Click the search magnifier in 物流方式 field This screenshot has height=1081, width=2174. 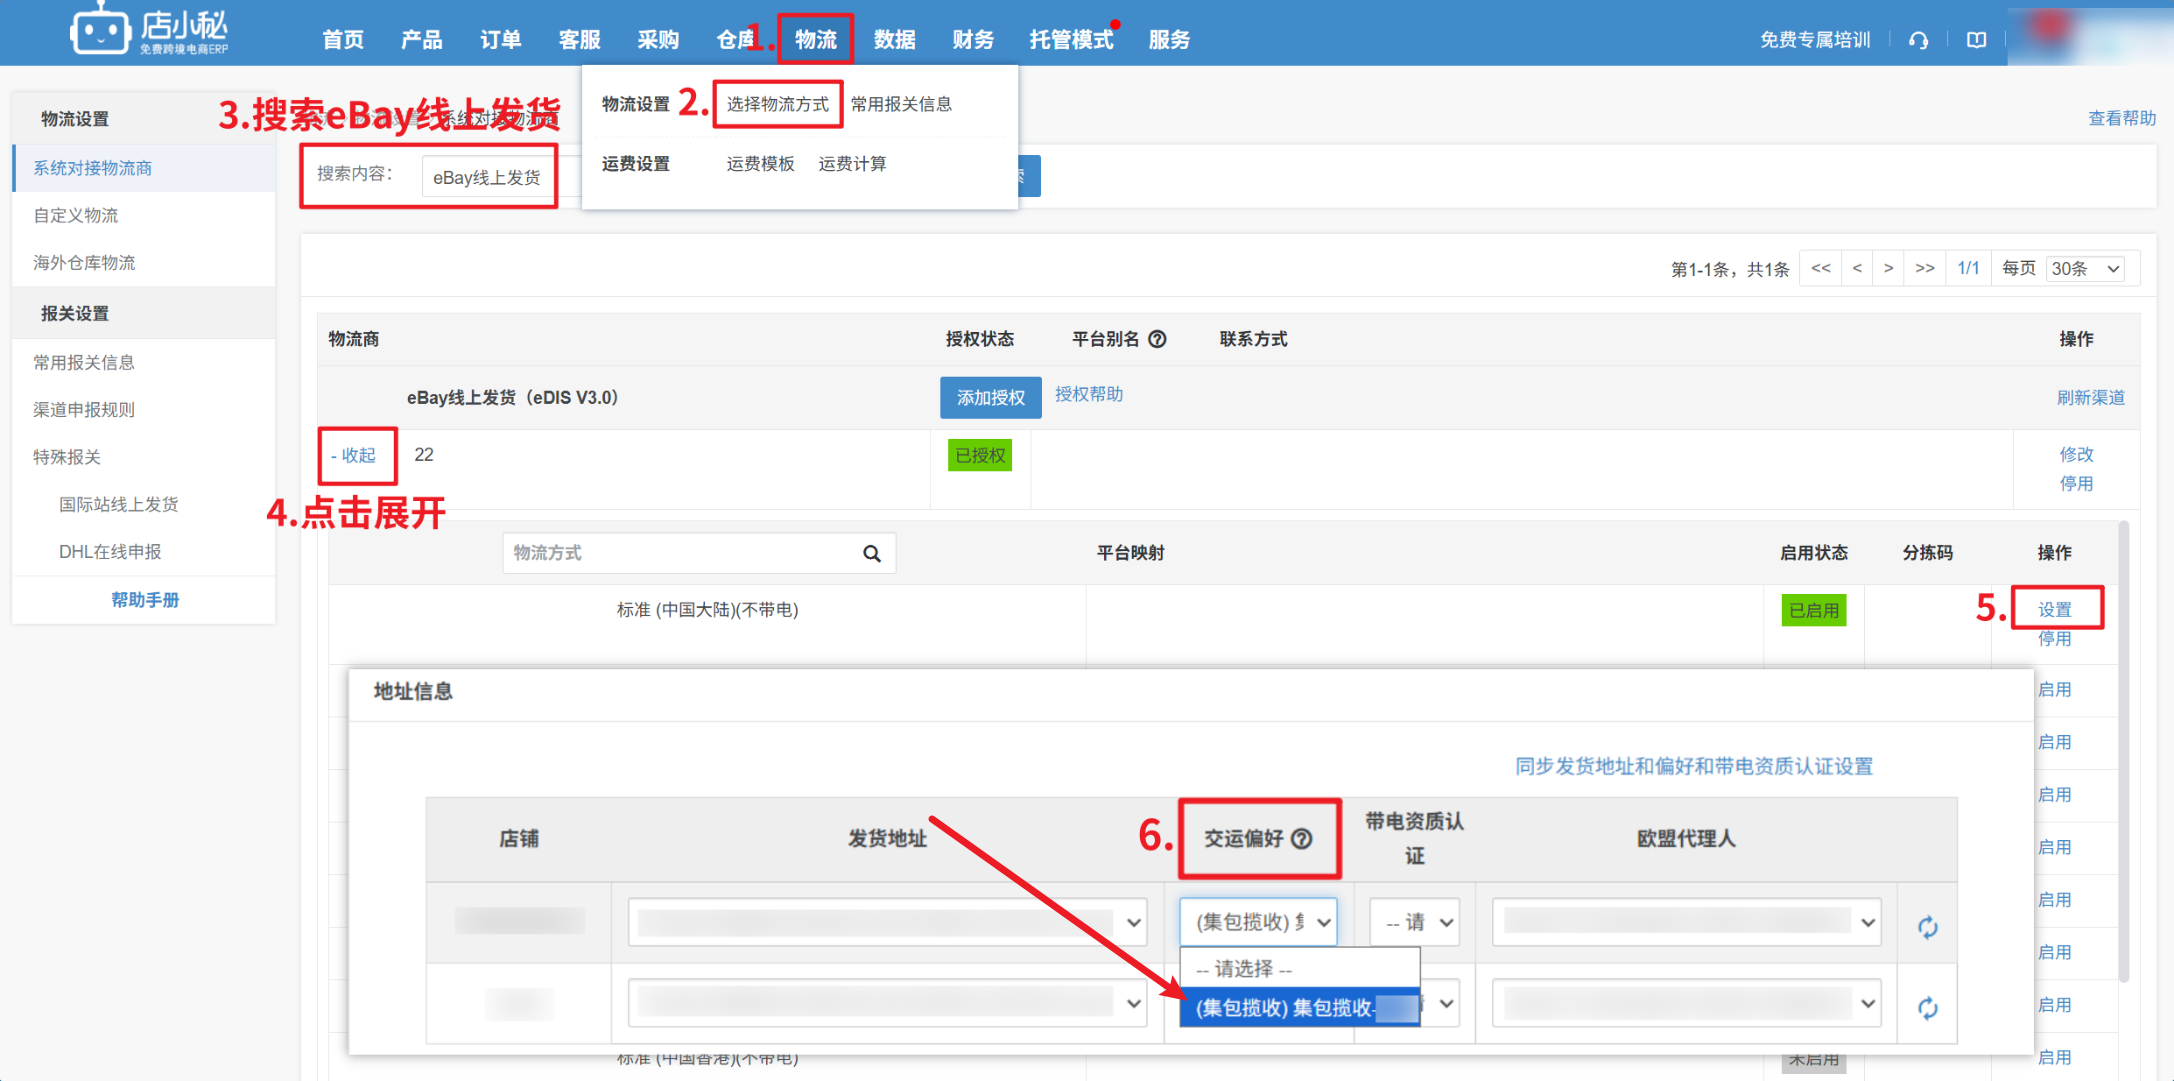(872, 553)
